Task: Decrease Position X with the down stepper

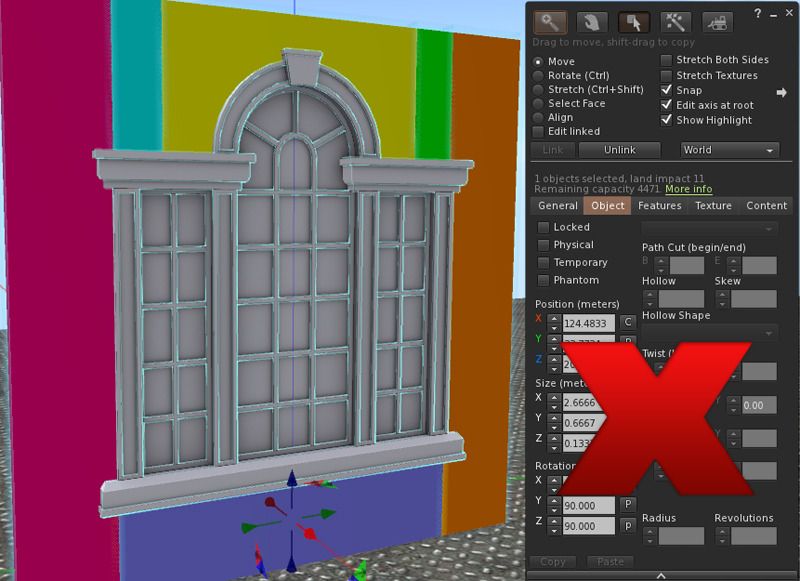Action: [554, 327]
